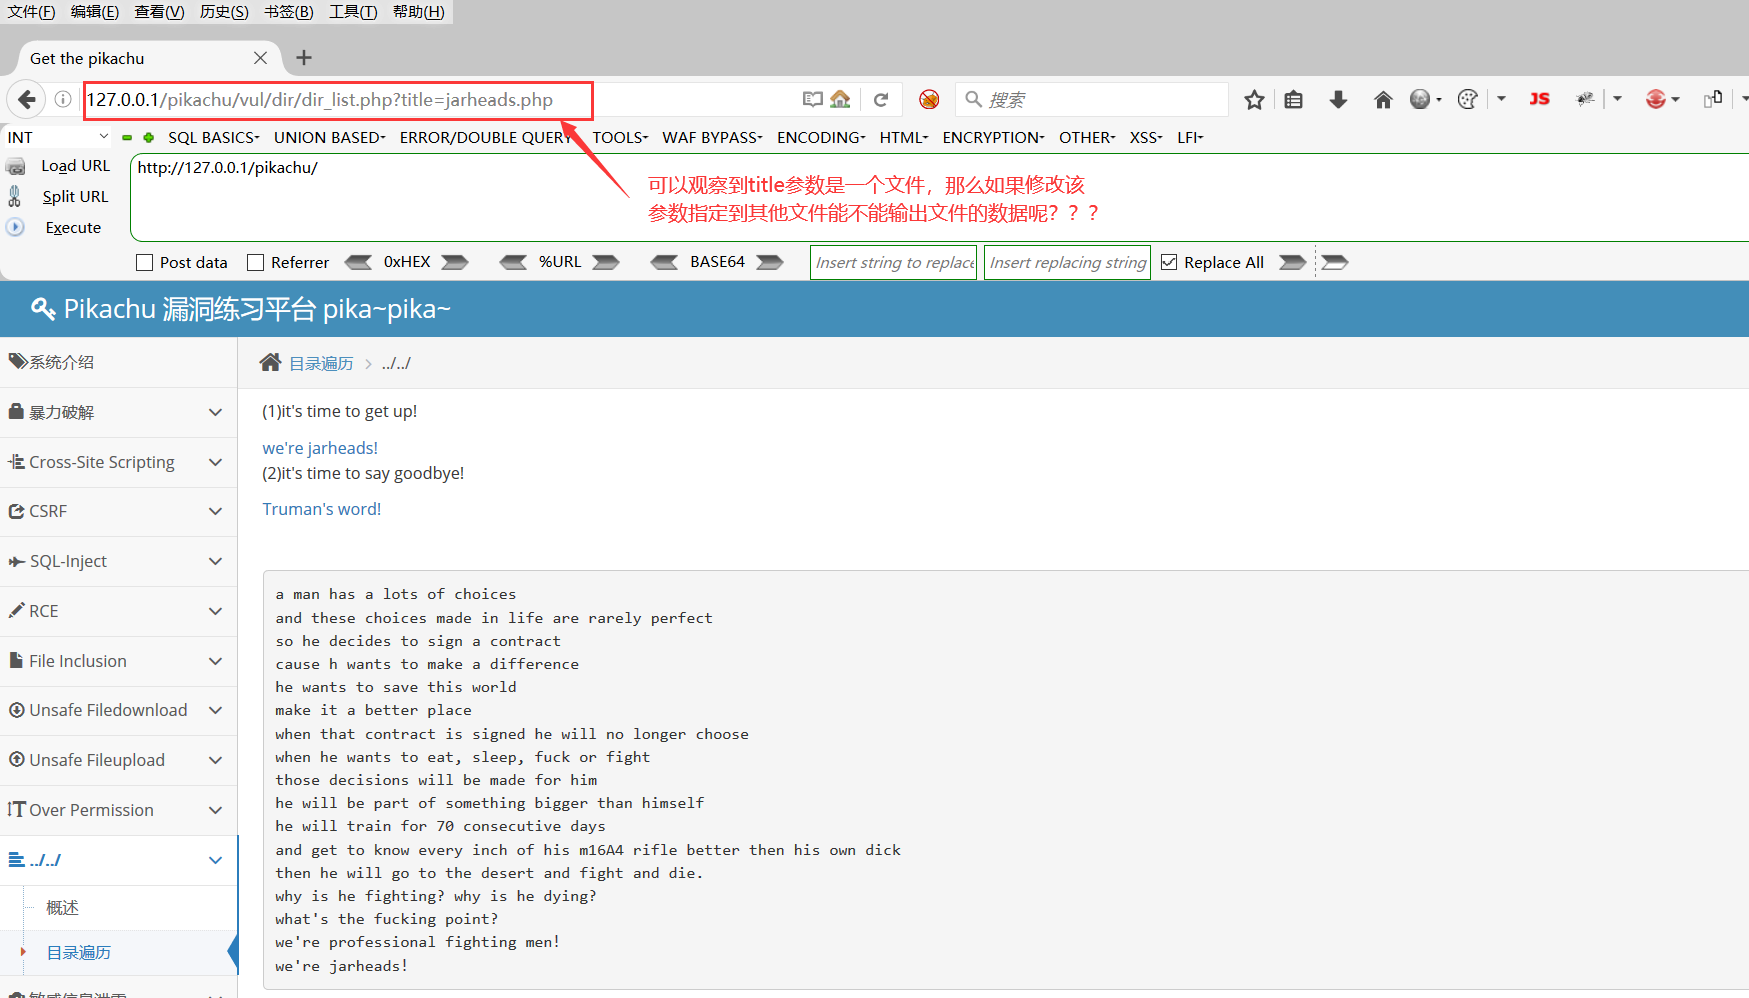The width and height of the screenshot is (1749, 998).
Task: Click the green plus HackBar icon
Action: (148, 137)
